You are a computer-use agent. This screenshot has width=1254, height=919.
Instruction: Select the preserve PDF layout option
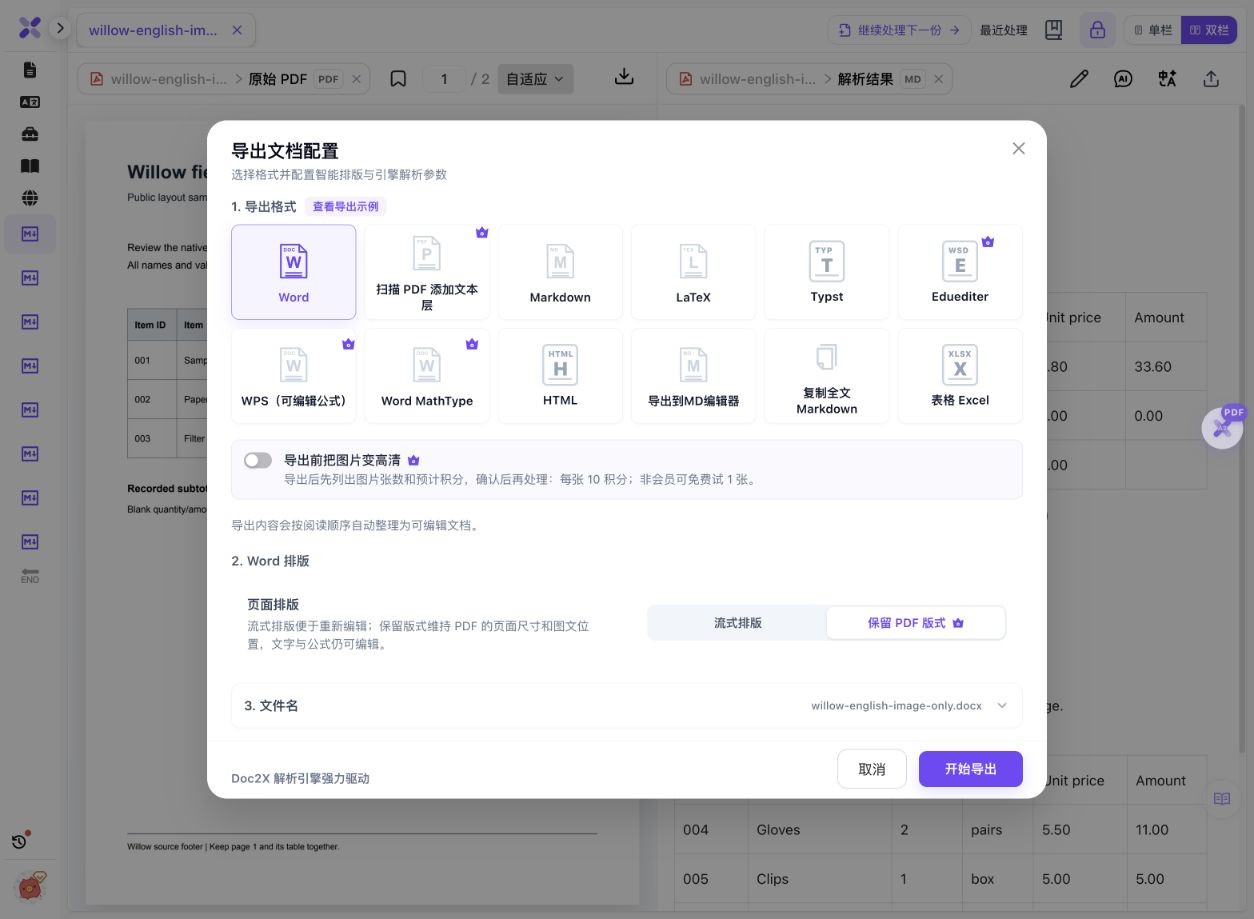pyautogui.click(x=916, y=623)
